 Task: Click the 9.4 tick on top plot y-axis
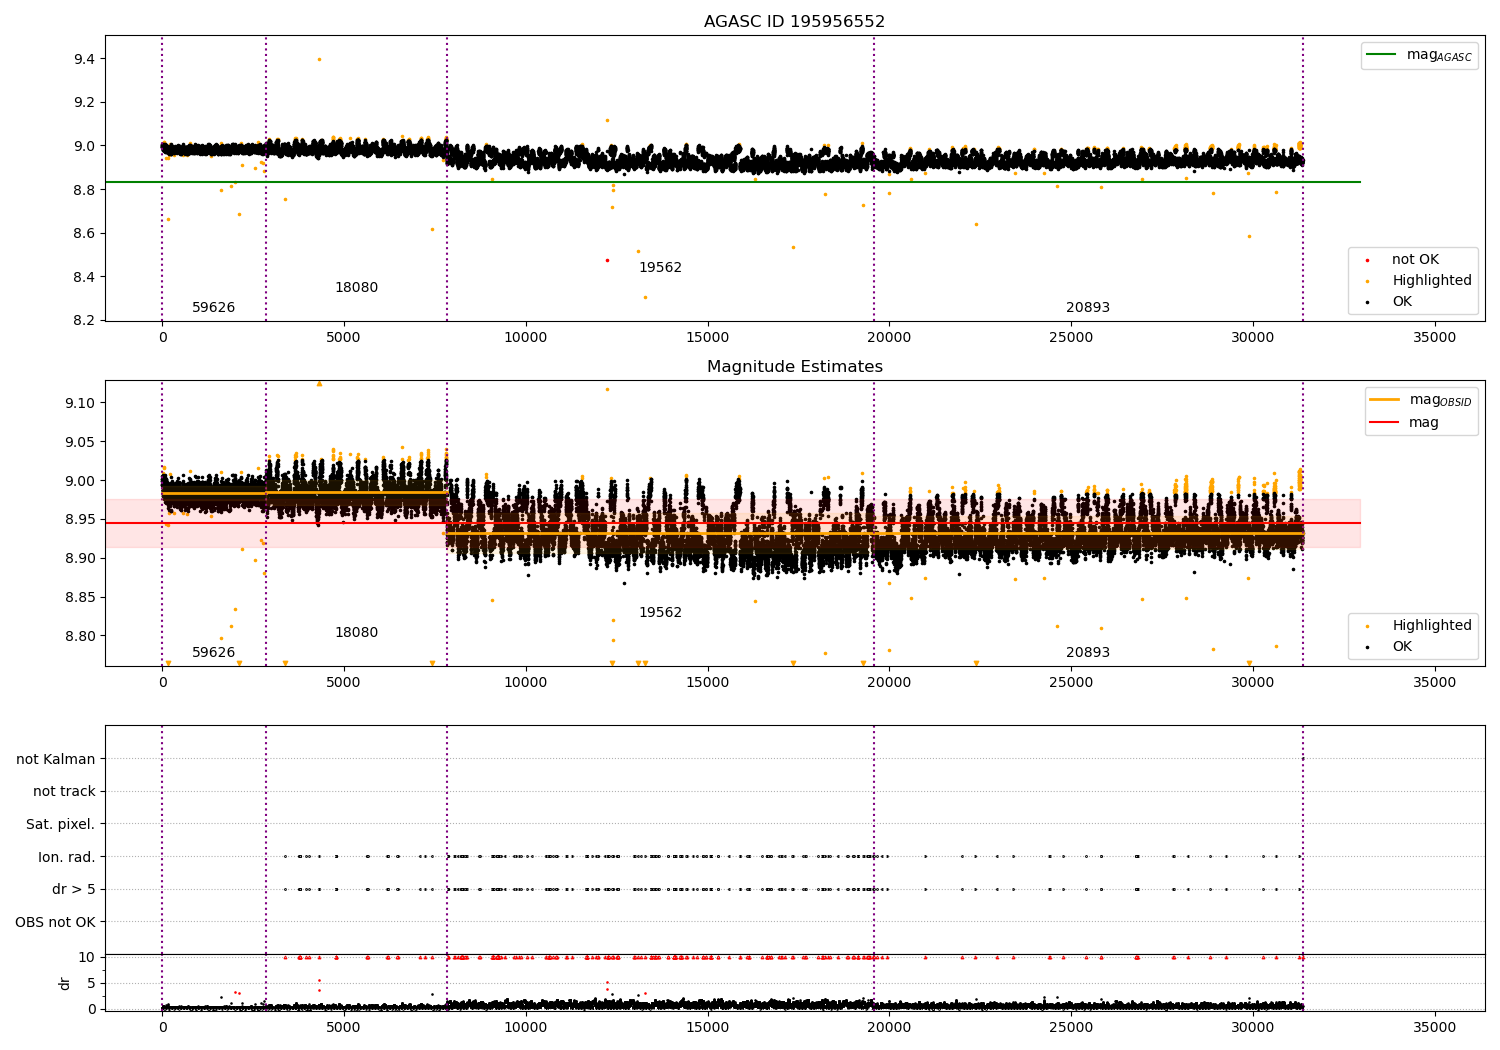coord(84,59)
